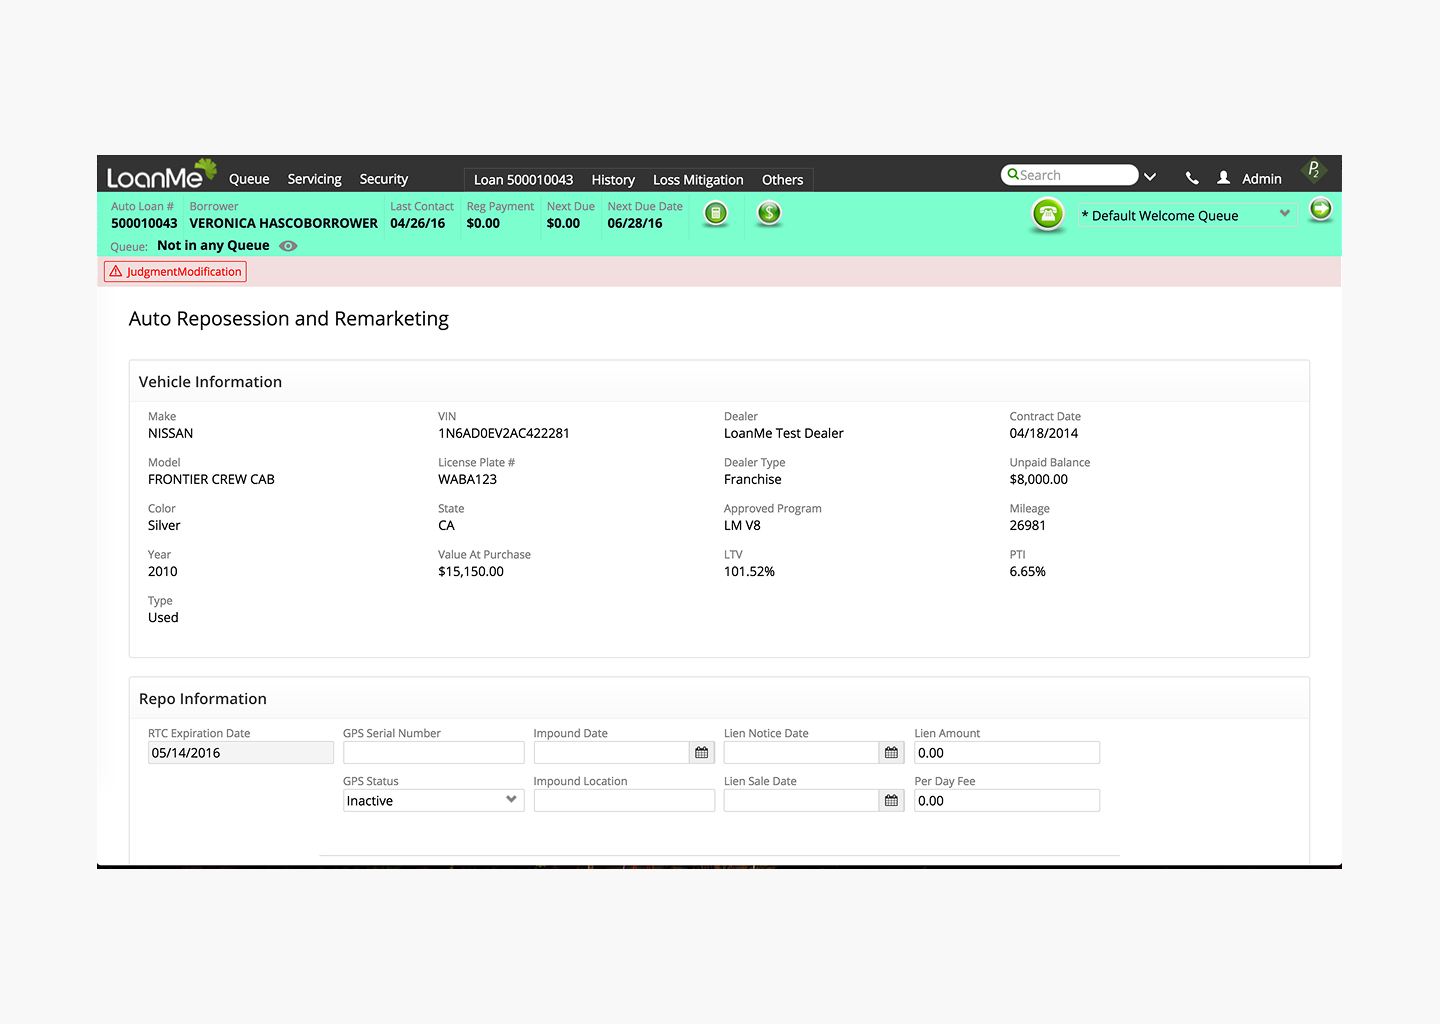Open calendar picker for Lien Notice Date
The width and height of the screenshot is (1440, 1024).
892,753
